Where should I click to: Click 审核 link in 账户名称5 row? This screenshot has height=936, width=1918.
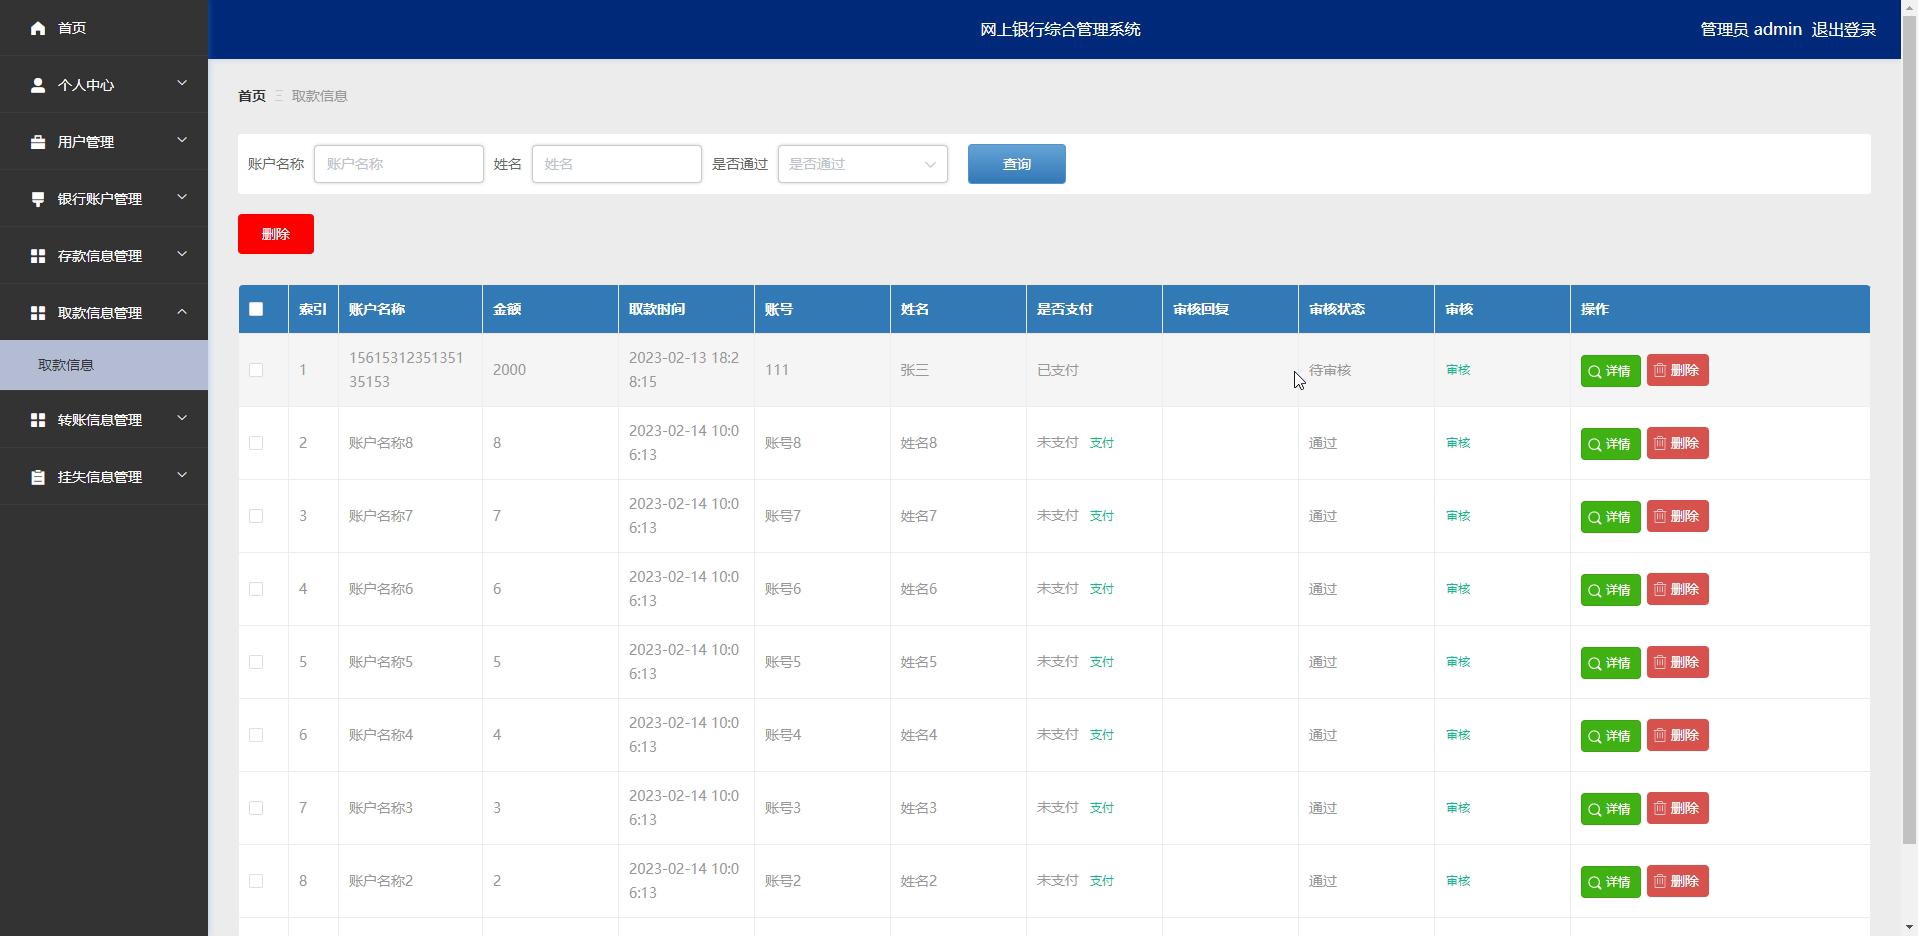1458,662
